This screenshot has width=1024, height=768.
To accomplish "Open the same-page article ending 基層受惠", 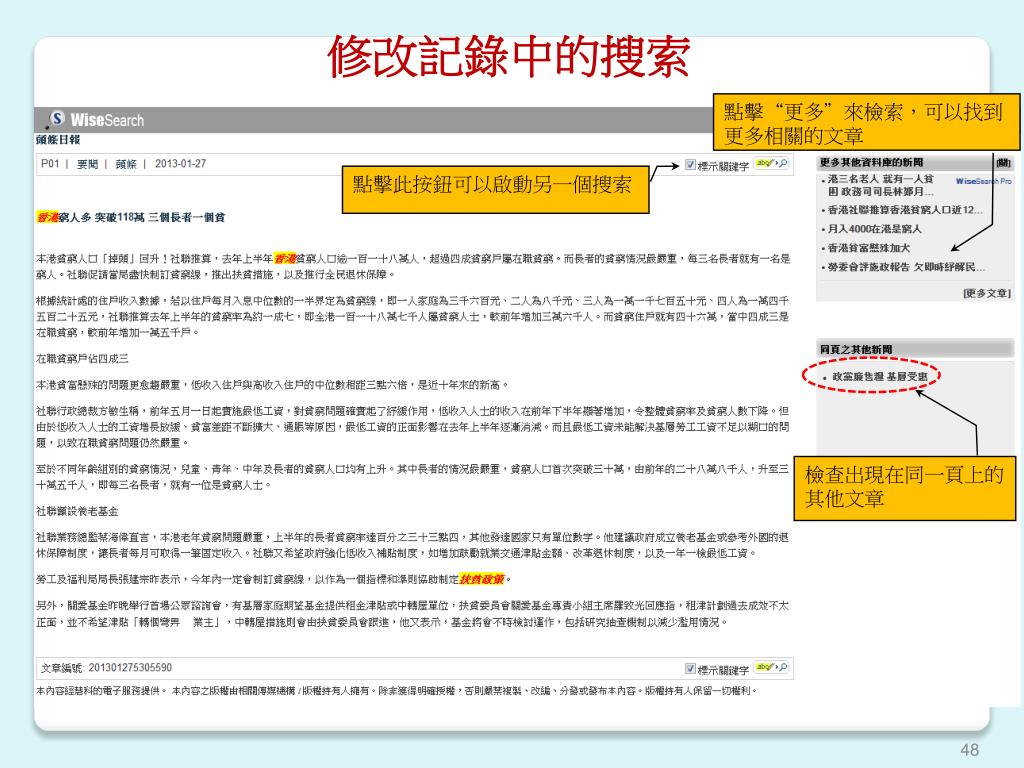I will coord(880,377).
